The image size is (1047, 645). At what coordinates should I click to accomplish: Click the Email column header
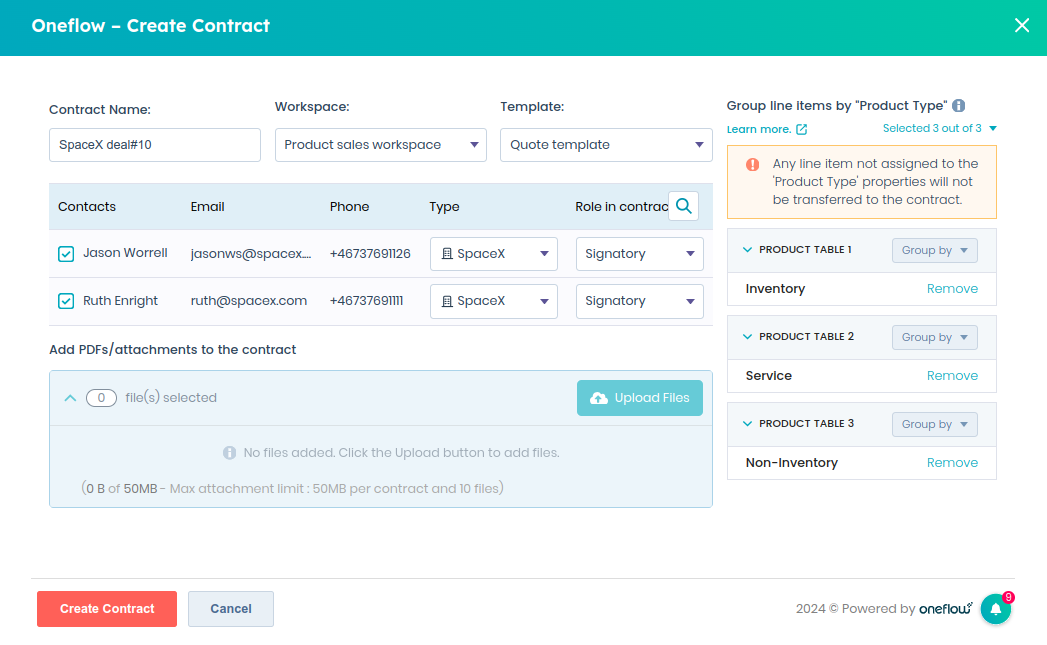tap(208, 207)
